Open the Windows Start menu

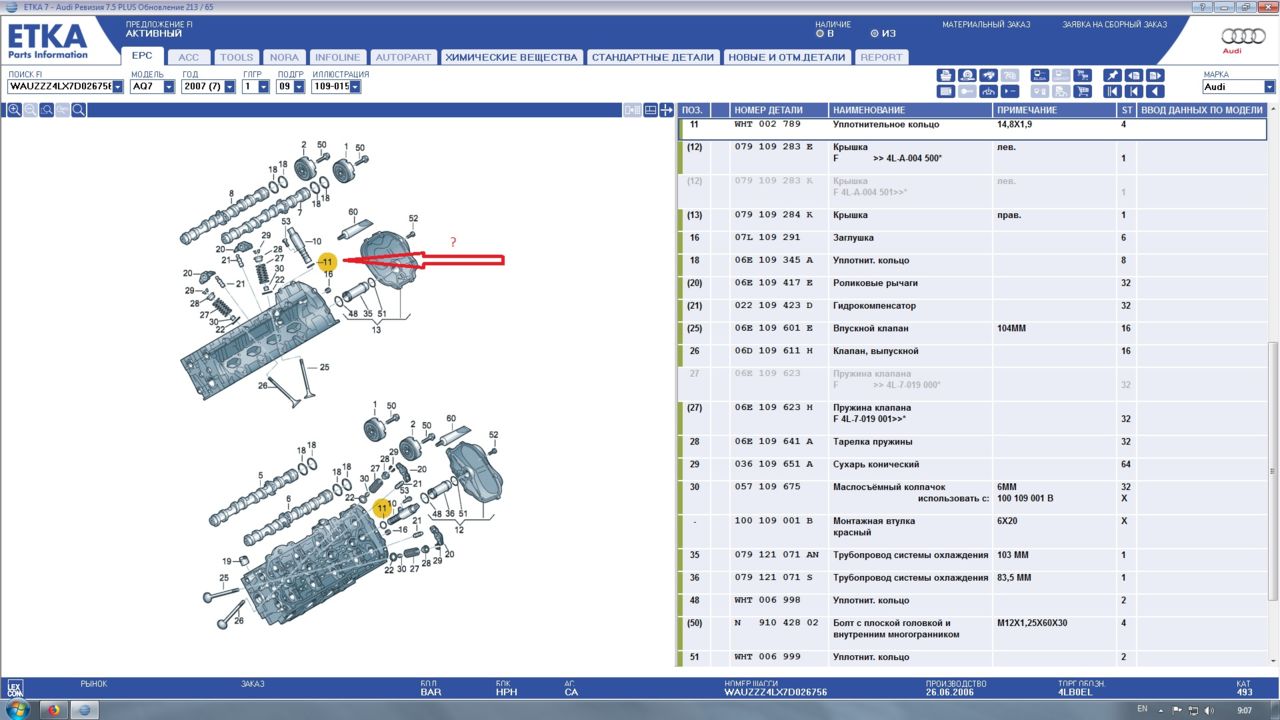point(17,709)
